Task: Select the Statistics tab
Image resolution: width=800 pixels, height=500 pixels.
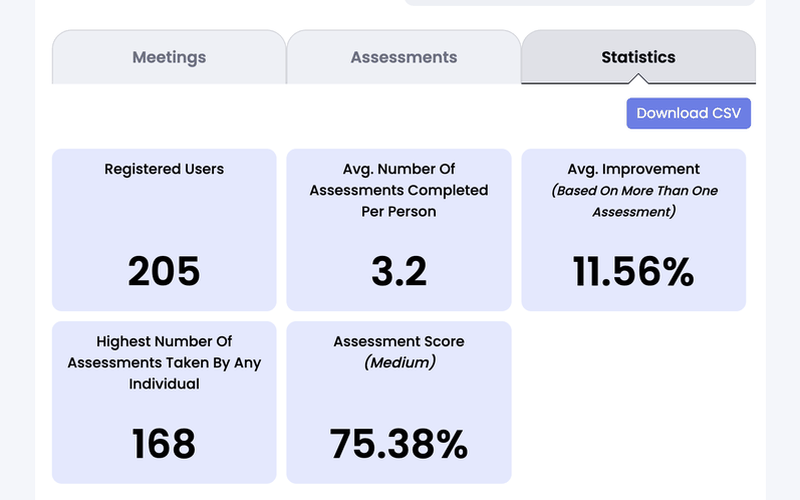Action: pos(638,57)
